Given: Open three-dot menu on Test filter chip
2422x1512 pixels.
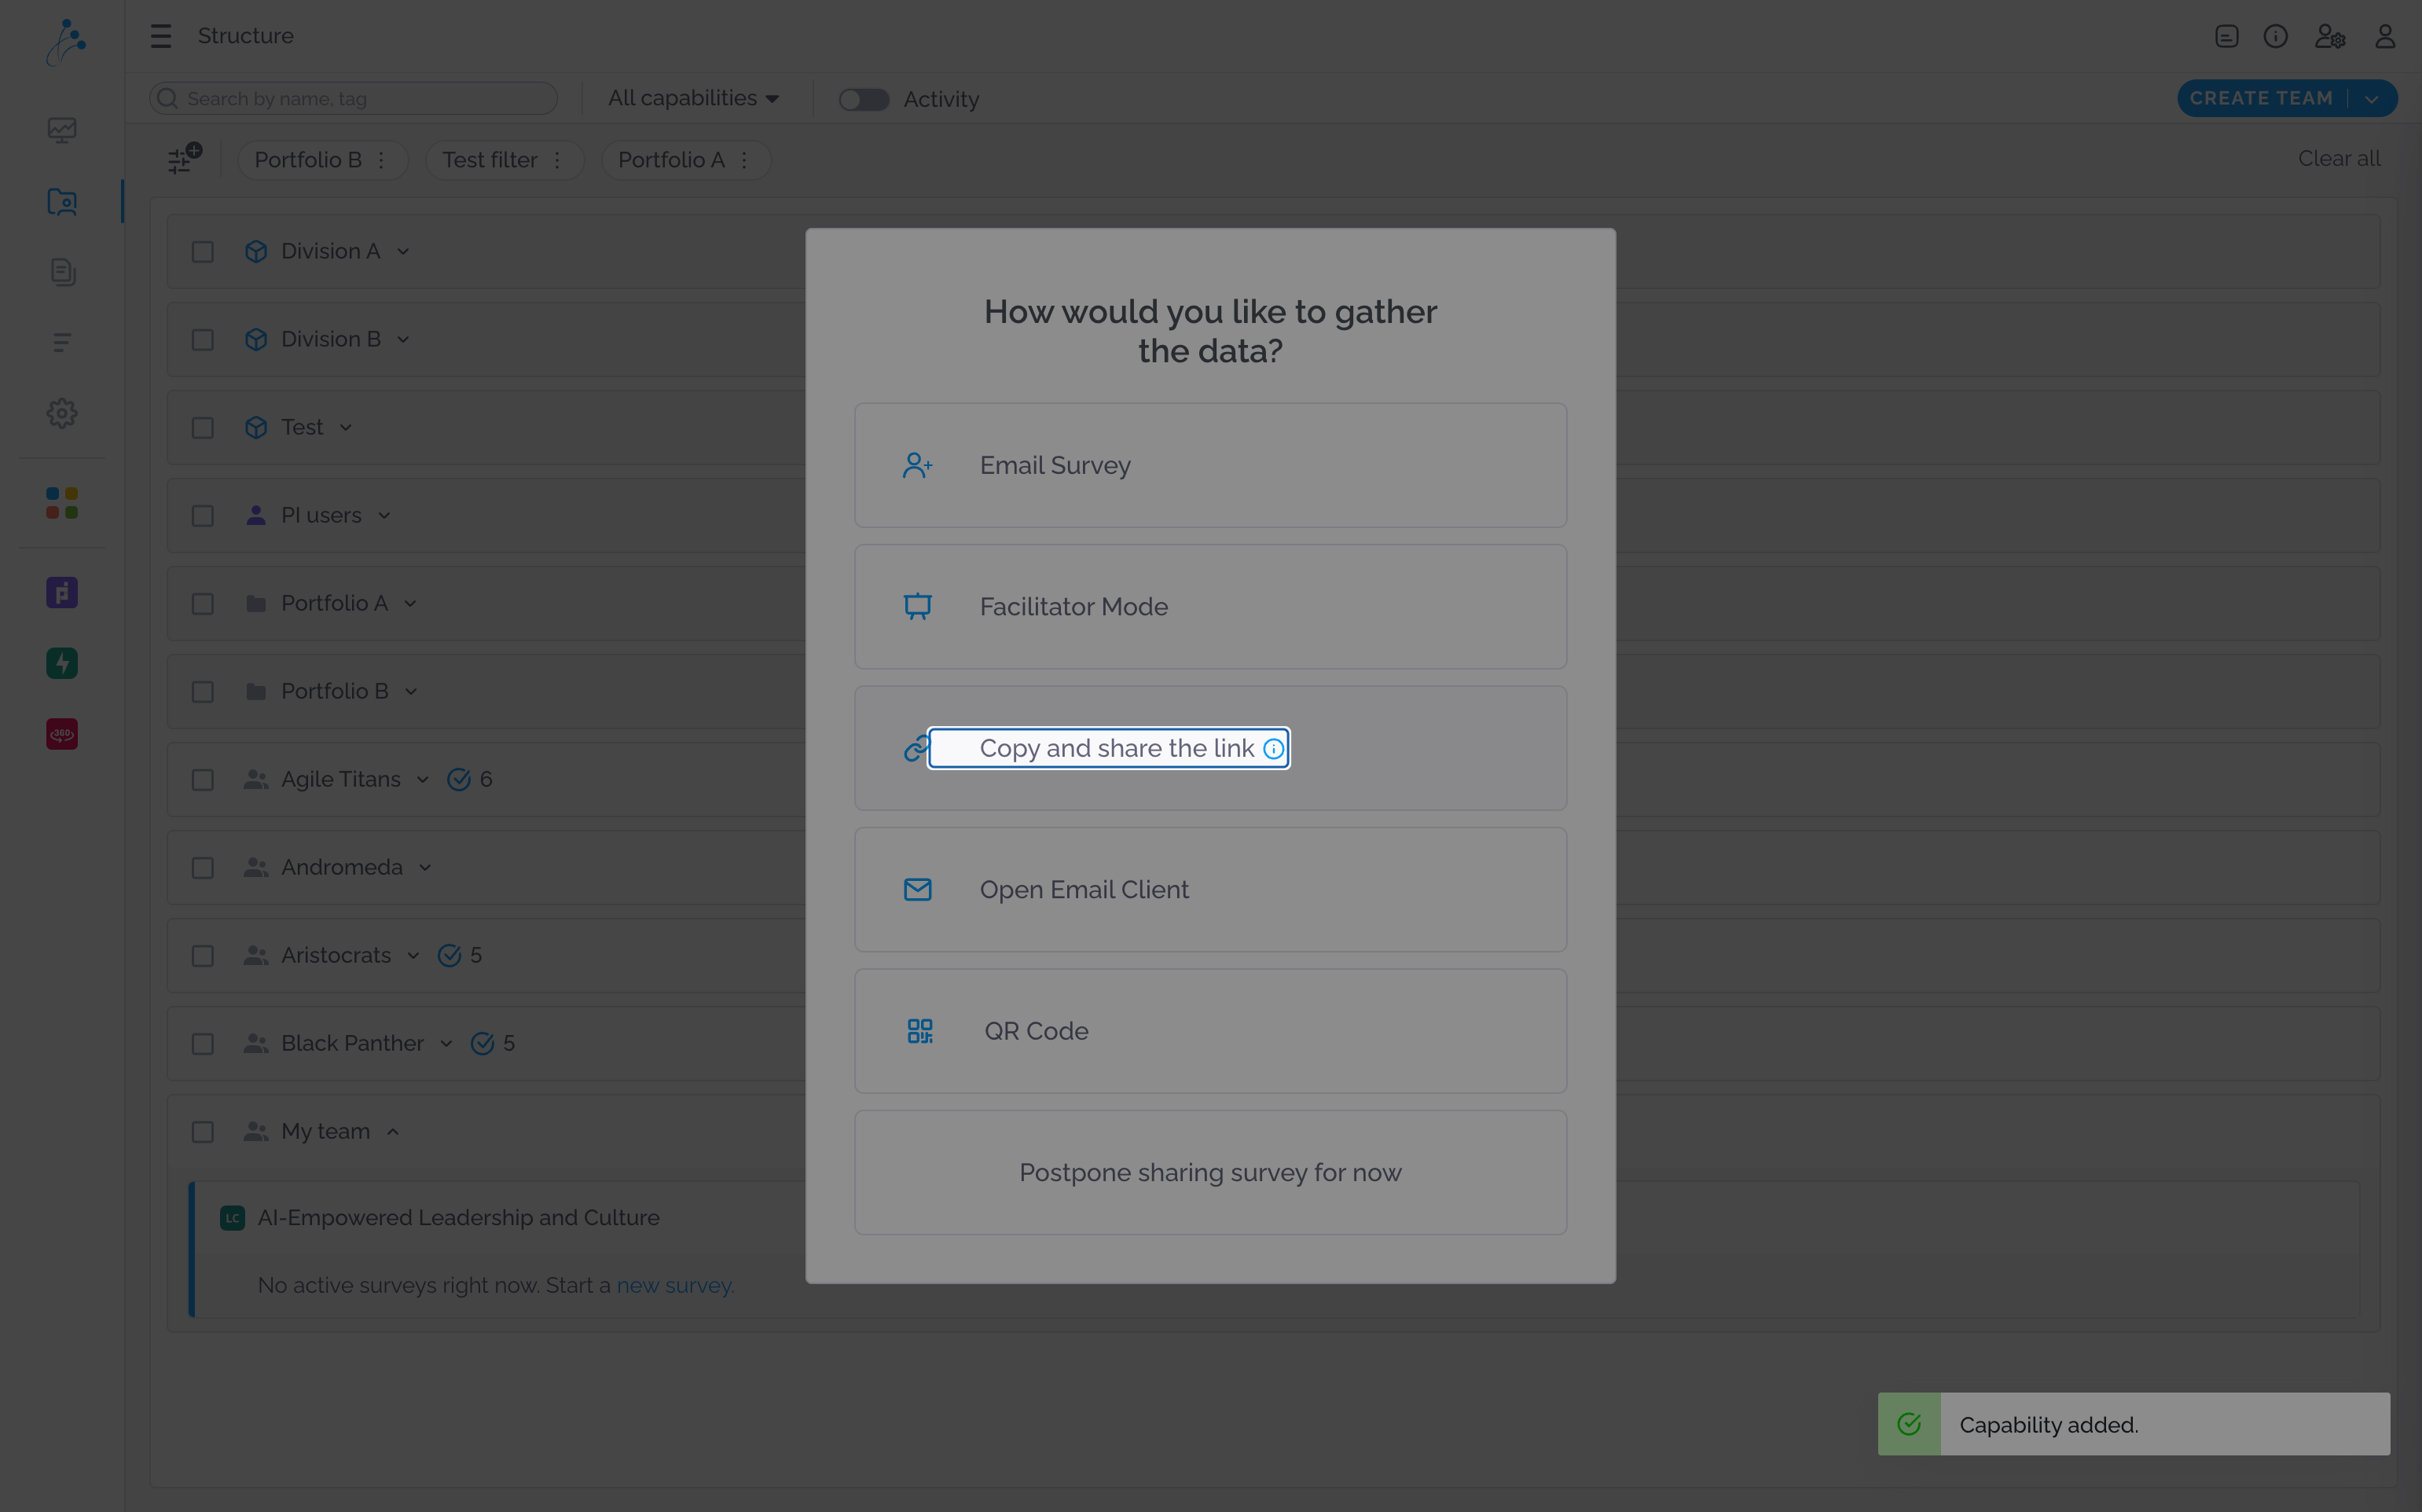Looking at the screenshot, I should [x=557, y=160].
